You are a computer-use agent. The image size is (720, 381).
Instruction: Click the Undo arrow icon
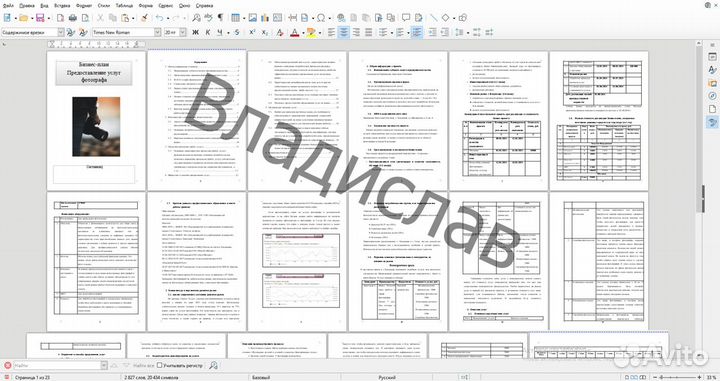[x=159, y=18]
